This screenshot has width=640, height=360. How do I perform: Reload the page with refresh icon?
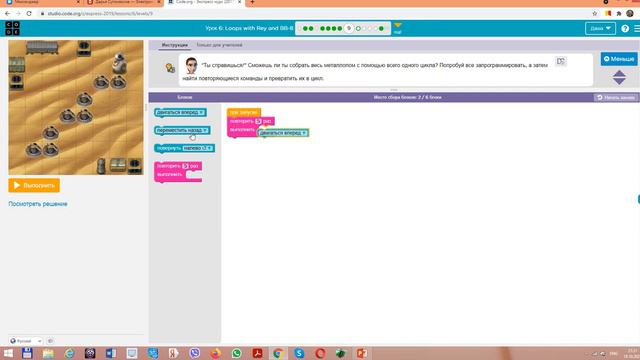pos(29,13)
